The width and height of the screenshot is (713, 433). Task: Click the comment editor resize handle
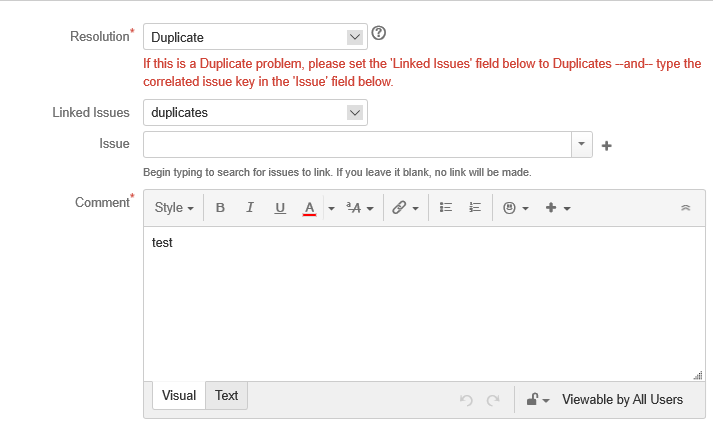[x=698, y=375]
